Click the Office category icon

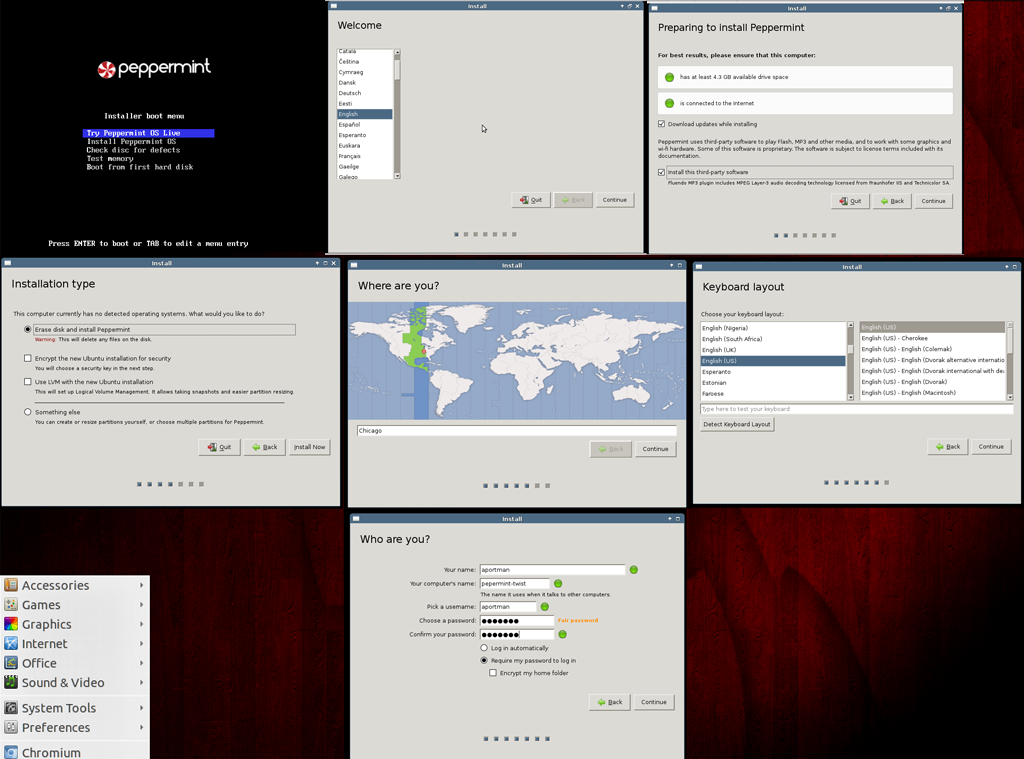click(x=11, y=663)
